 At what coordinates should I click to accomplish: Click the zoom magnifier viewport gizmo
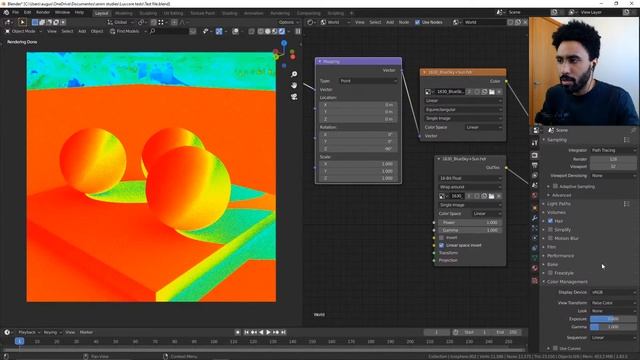click(294, 74)
